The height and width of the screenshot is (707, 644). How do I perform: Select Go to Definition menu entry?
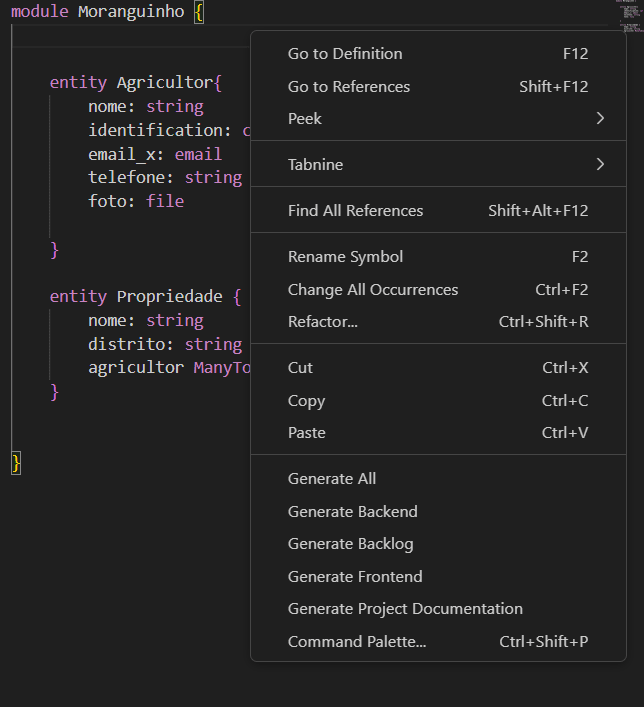[438, 54]
